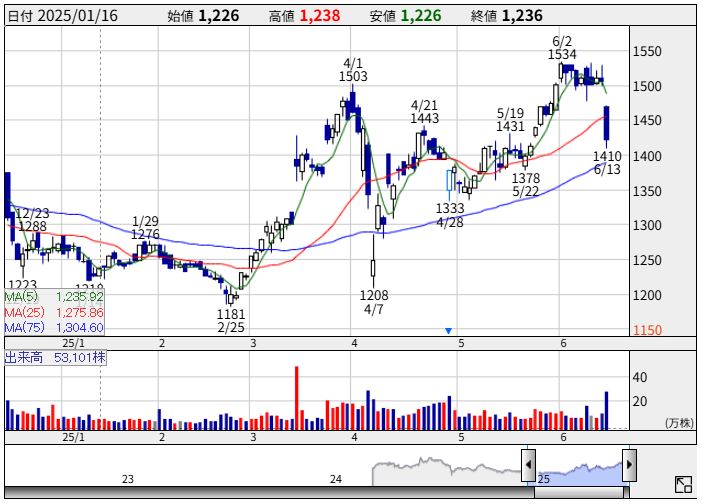Click the blue triangle marker above month 5
This screenshot has height=504, width=702.
click(448, 331)
